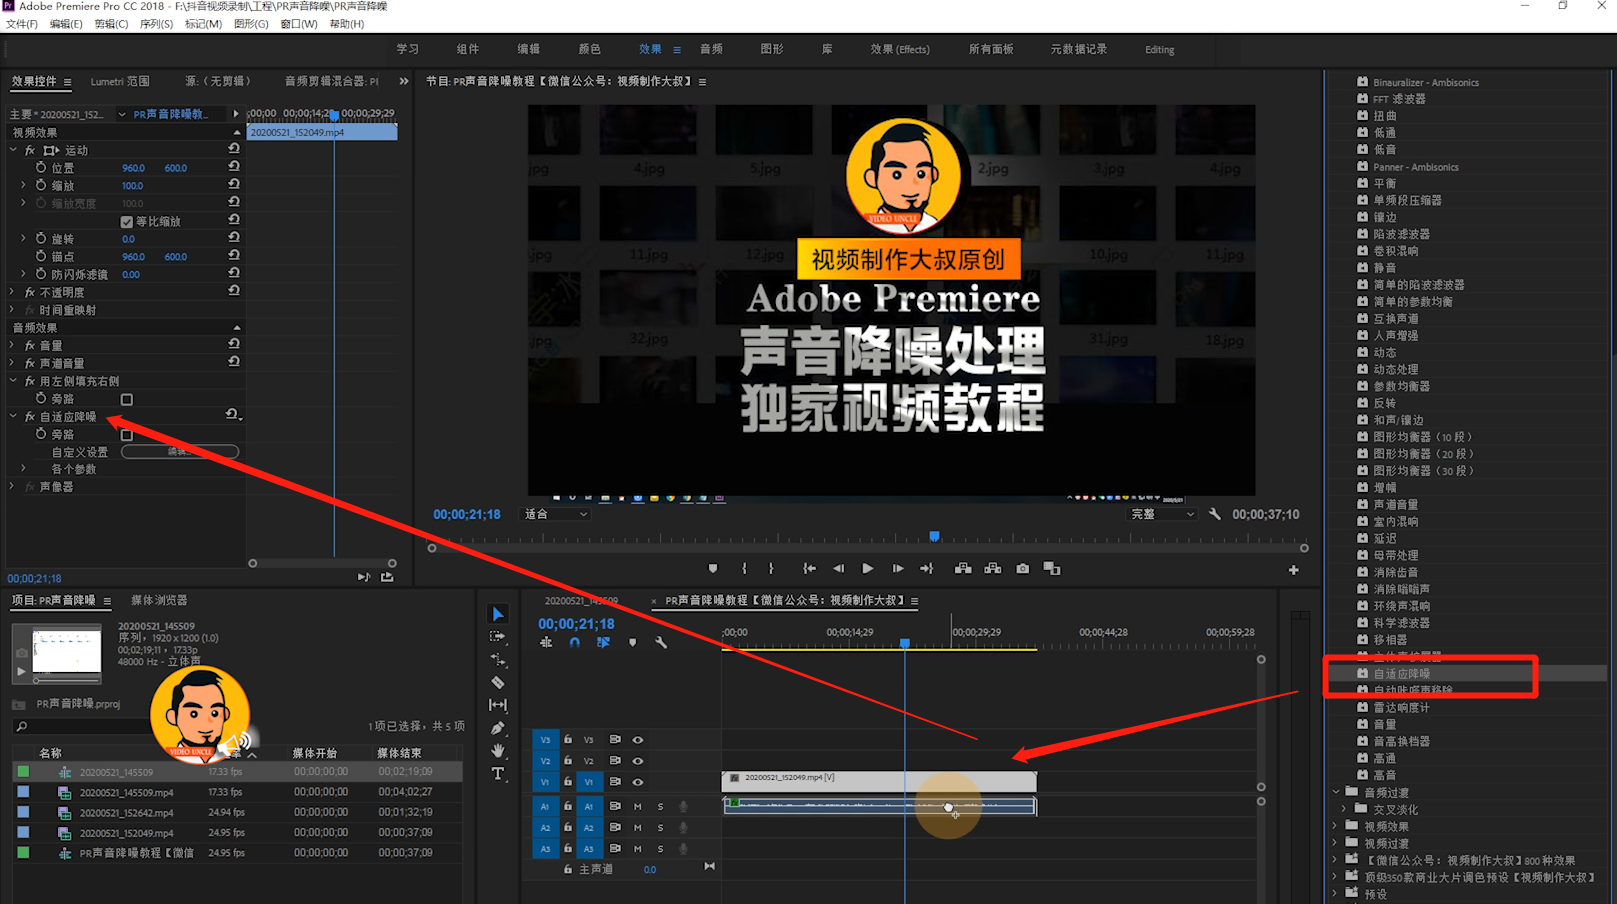The image size is (1617, 904).
Task: Go to In point in program monitor
Action: pos(809,569)
